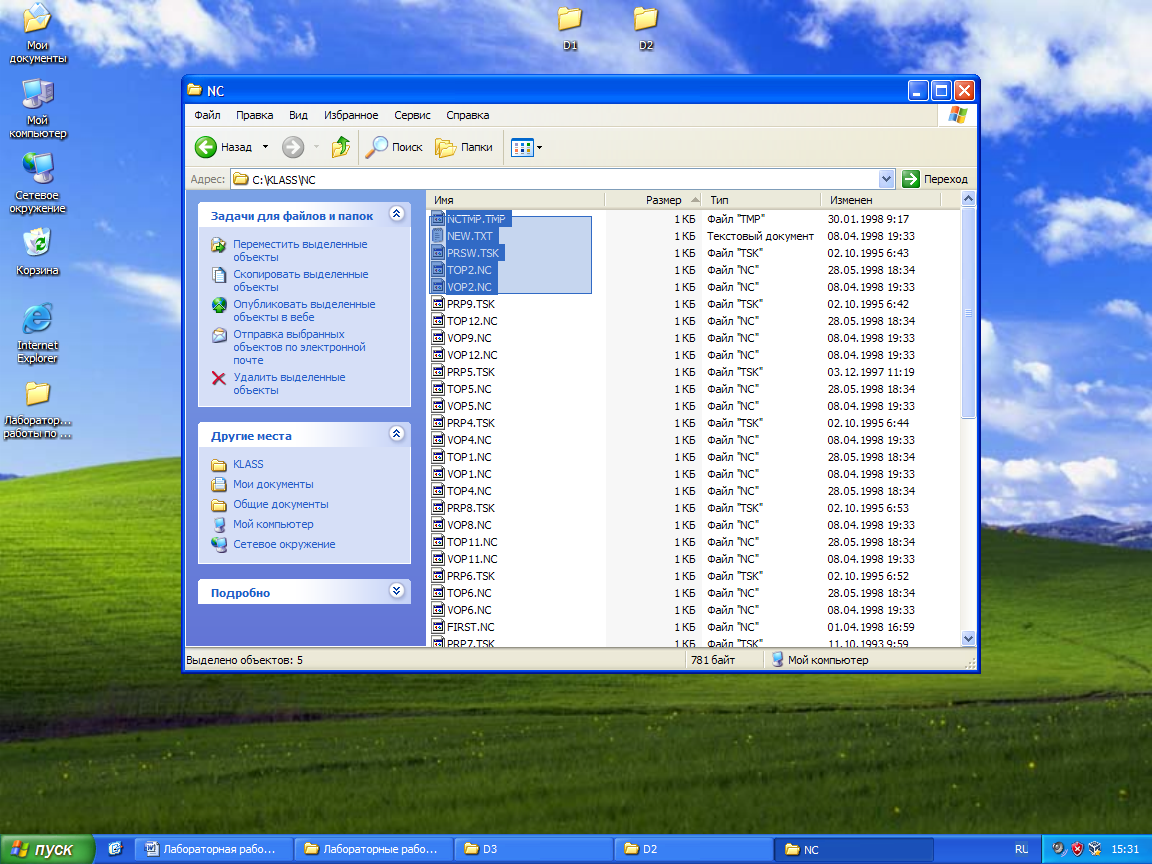The image size is (1152, 864).
Task: Select the PRP5.TSK file icon
Action: click(x=437, y=372)
